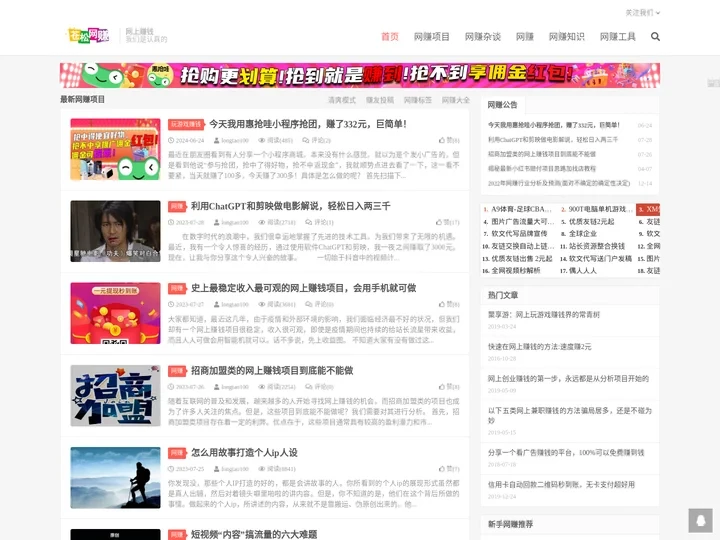720x540 pixels.
Task: Open comments of the 招商加盟类 article
Action: [319, 387]
